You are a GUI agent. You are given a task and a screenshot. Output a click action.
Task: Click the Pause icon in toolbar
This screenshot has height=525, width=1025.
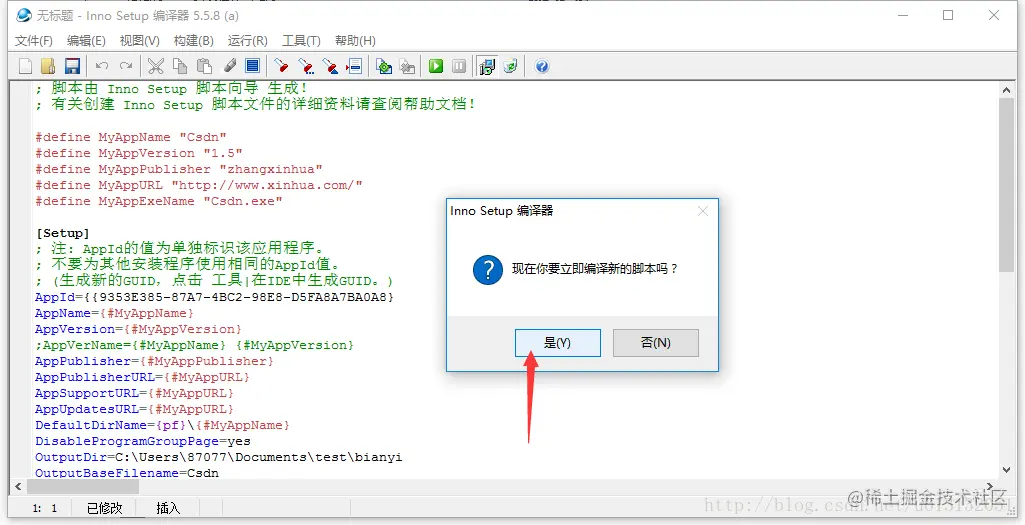coord(460,66)
